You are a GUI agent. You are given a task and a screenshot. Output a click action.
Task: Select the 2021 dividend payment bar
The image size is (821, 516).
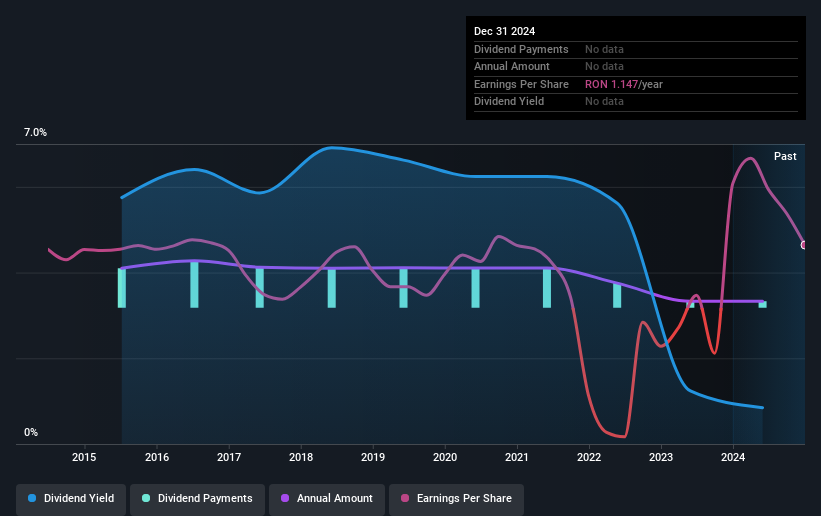[x=547, y=289]
